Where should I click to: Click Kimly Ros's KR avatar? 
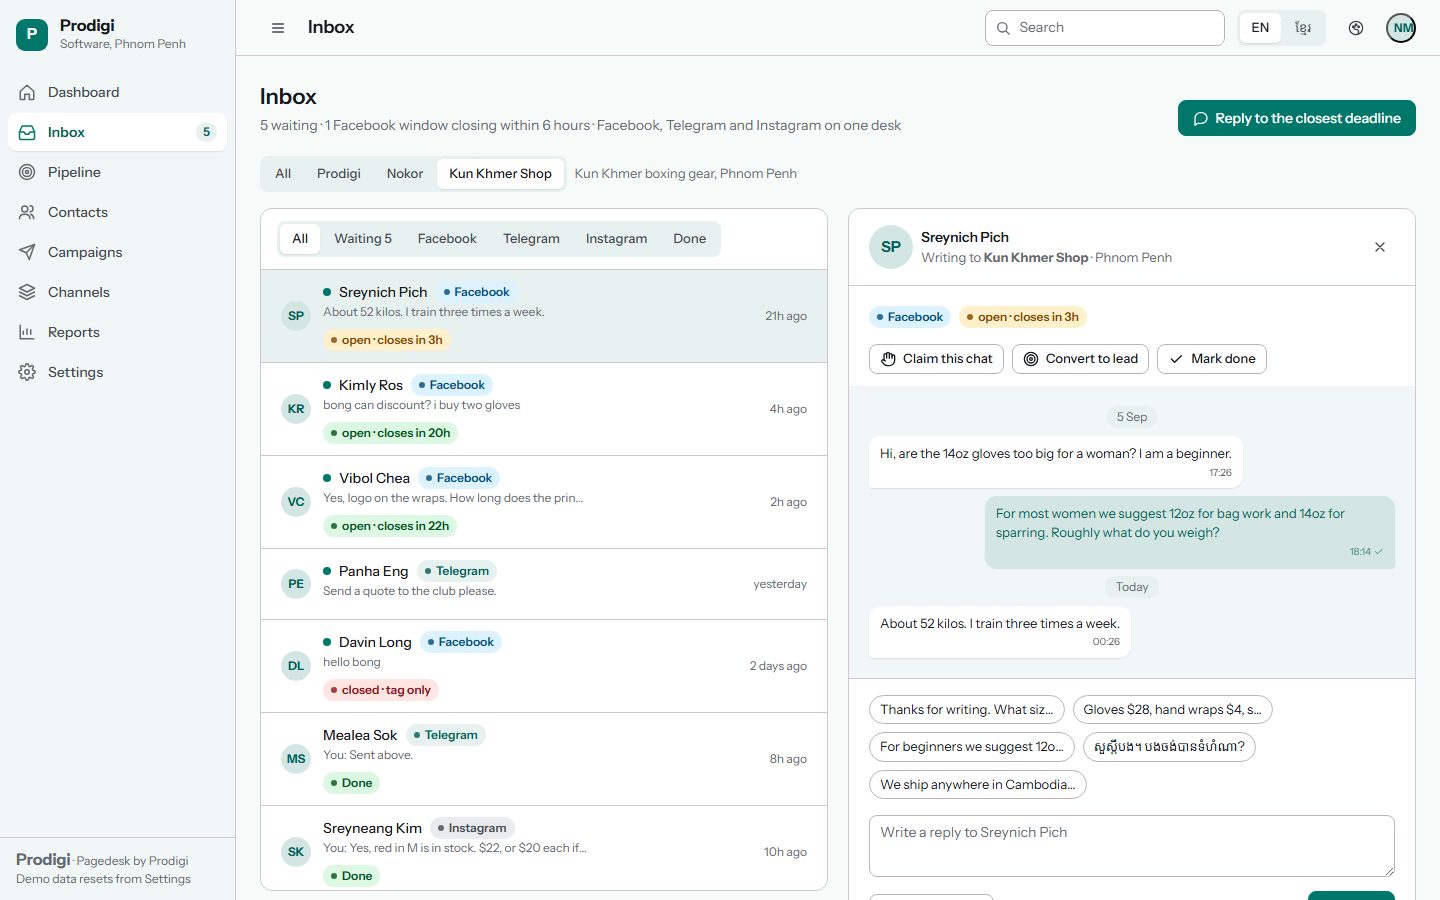tap(296, 409)
